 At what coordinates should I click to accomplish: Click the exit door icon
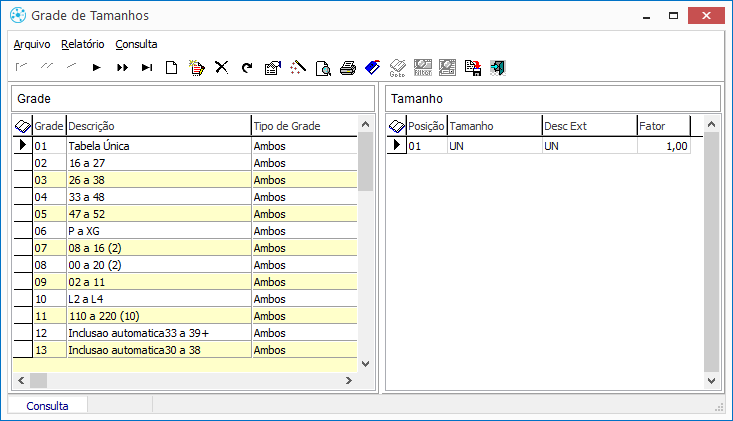pyautogui.click(x=498, y=68)
